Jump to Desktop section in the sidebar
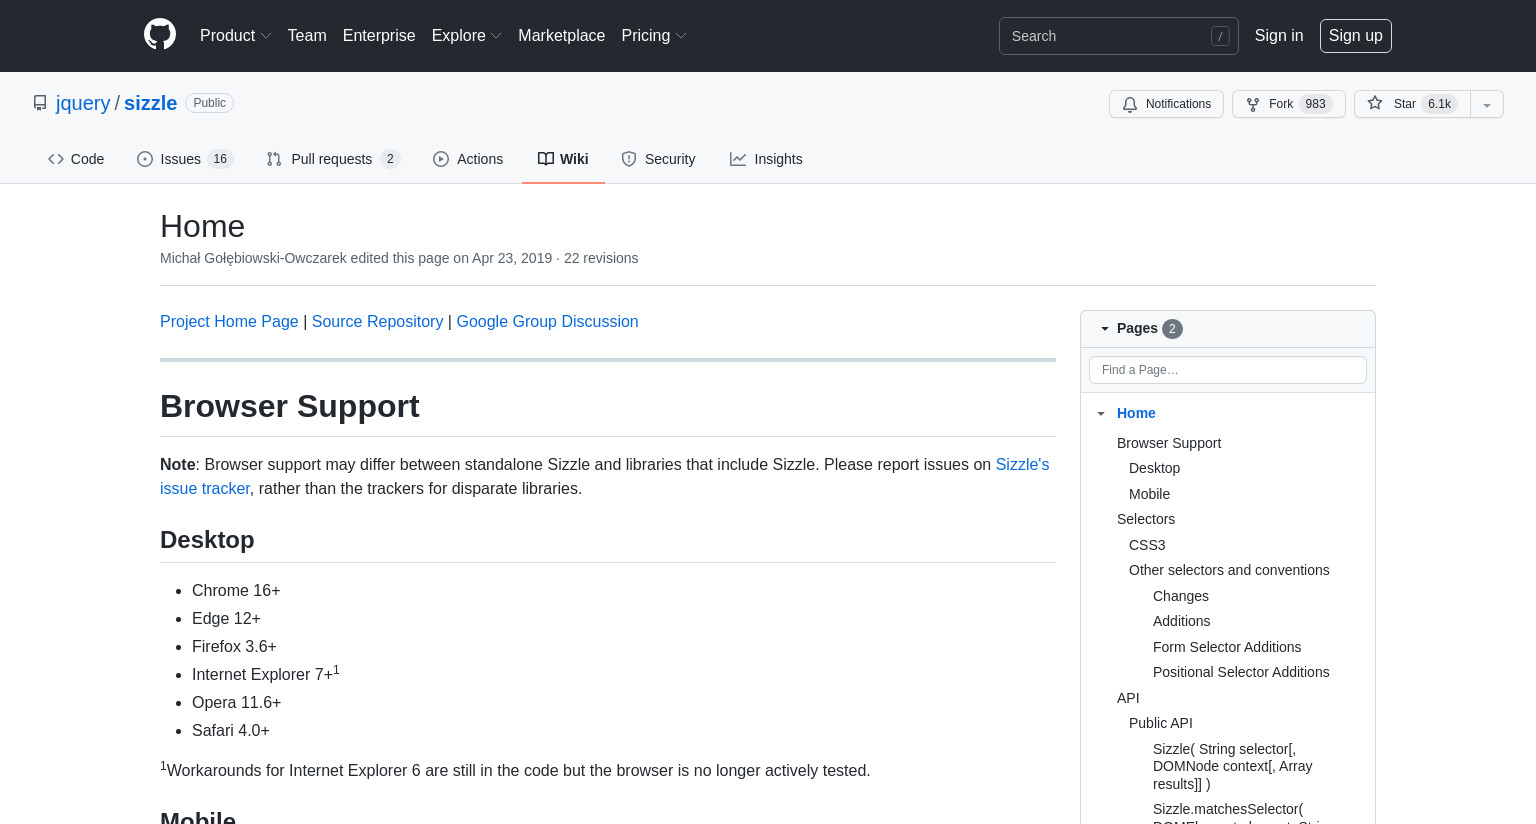The image size is (1536, 824). coord(1154,468)
